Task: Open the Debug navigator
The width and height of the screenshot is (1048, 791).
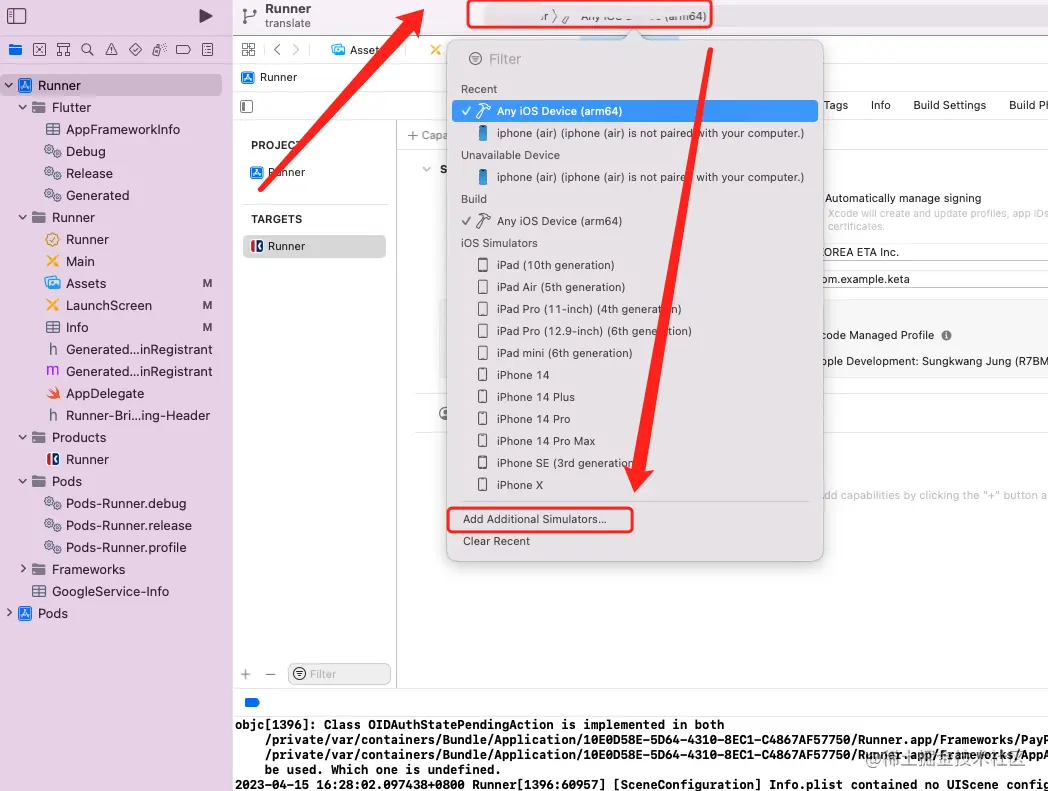Action: [x=159, y=49]
